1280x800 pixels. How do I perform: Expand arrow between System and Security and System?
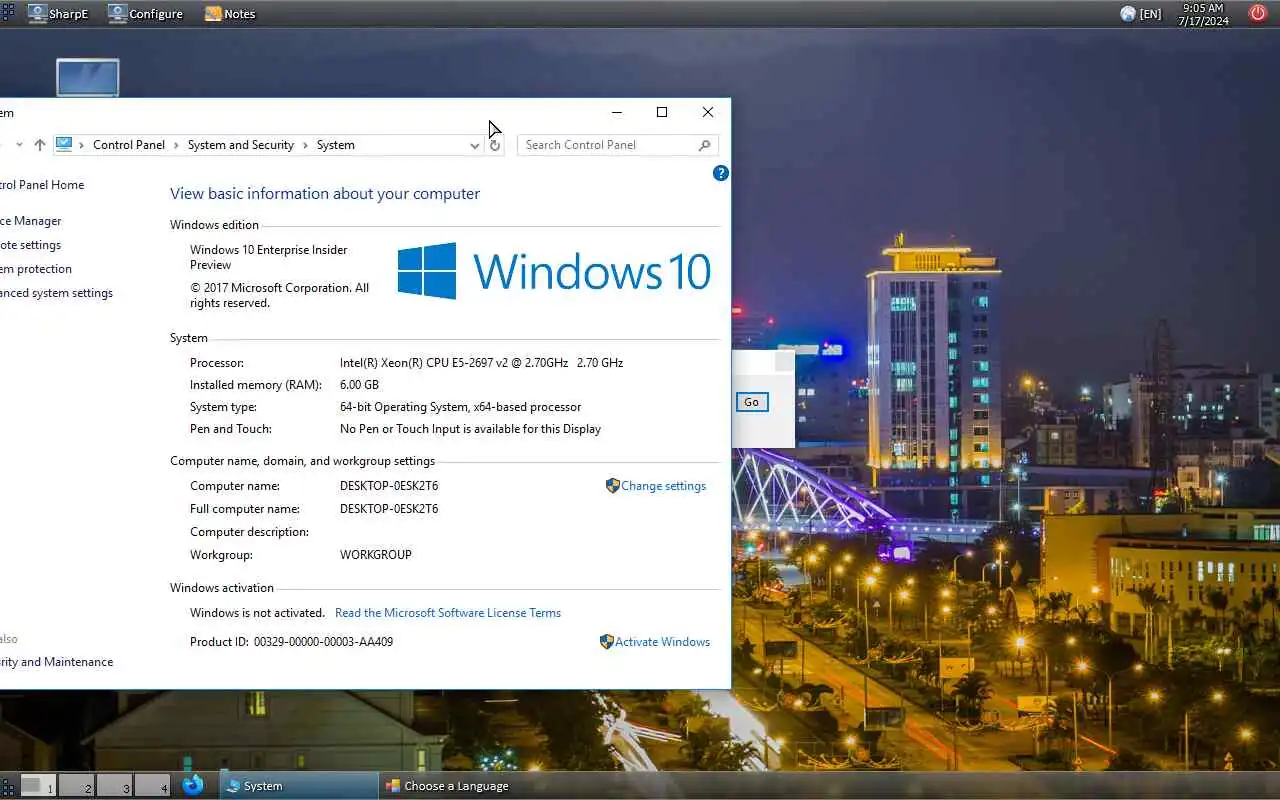click(x=306, y=145)
